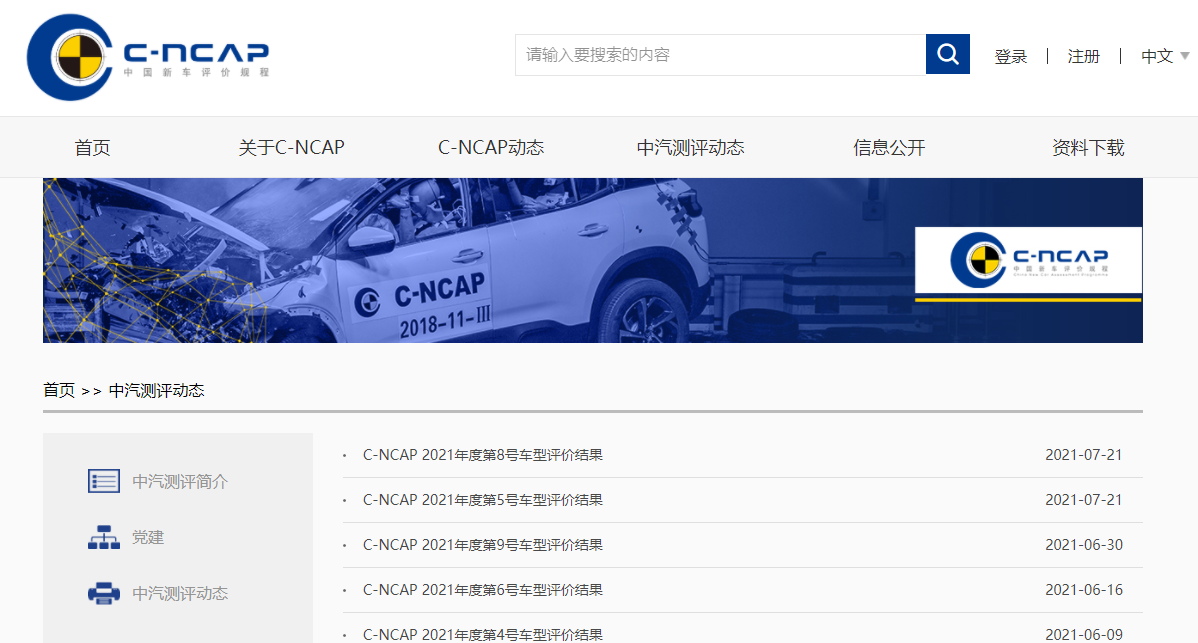The image size is (1198, 643).
Task: Open the 首页 navigation tab
Action: click(92, 147)
